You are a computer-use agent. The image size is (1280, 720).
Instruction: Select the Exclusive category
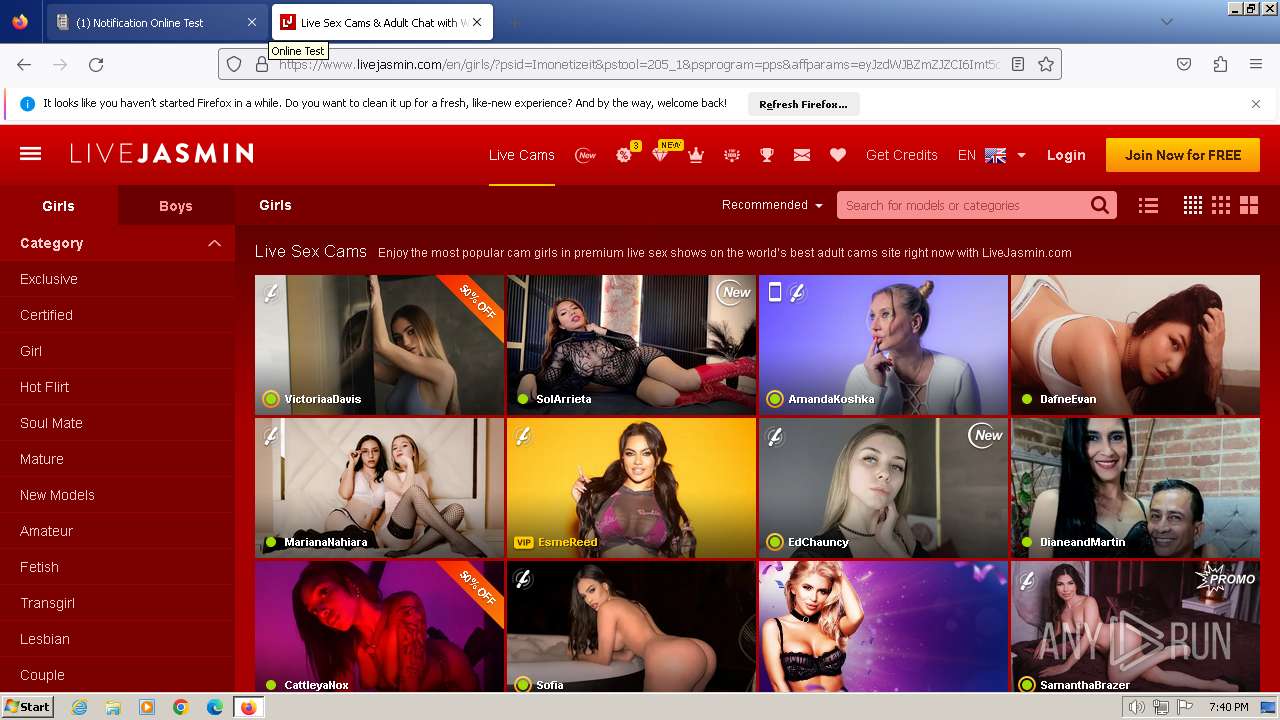(49, 279)
